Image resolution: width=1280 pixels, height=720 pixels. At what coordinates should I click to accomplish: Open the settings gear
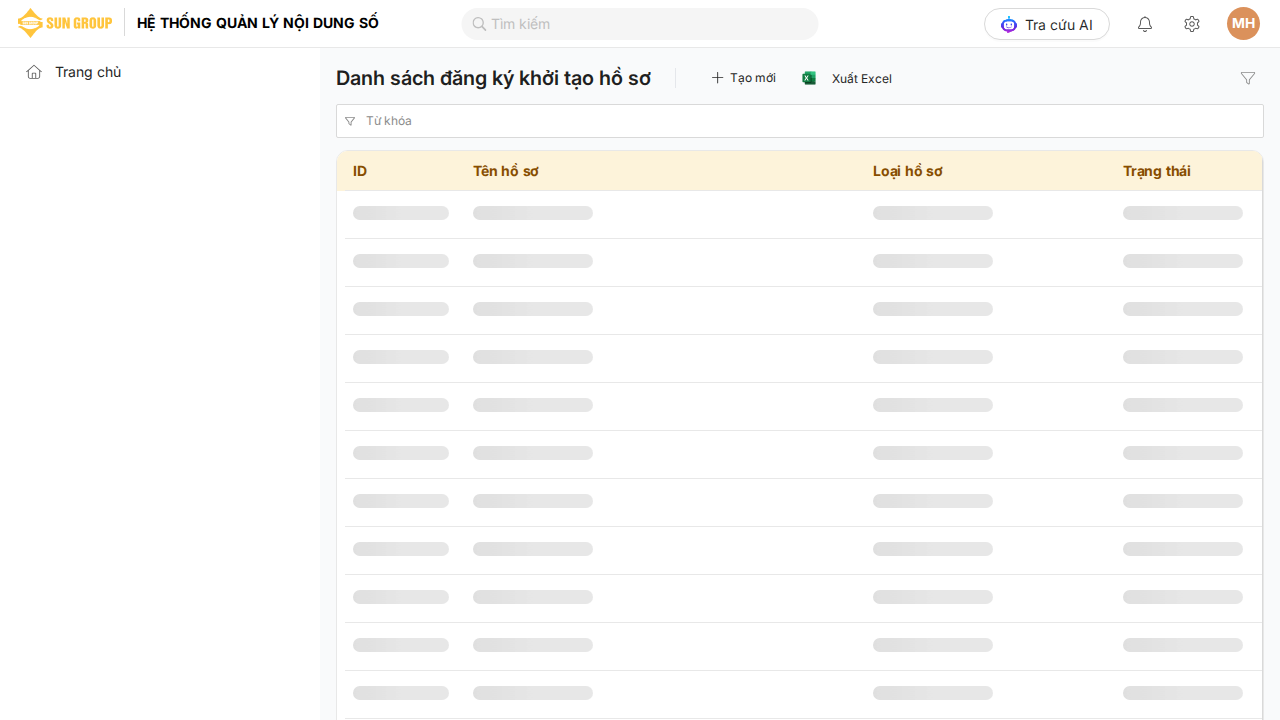pyautogui.click(x=1191, y=24)
